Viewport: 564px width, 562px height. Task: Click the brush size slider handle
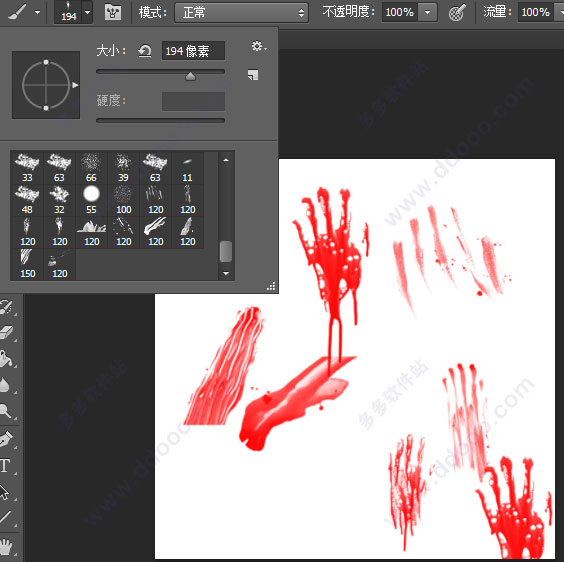[x=190, y=76]
